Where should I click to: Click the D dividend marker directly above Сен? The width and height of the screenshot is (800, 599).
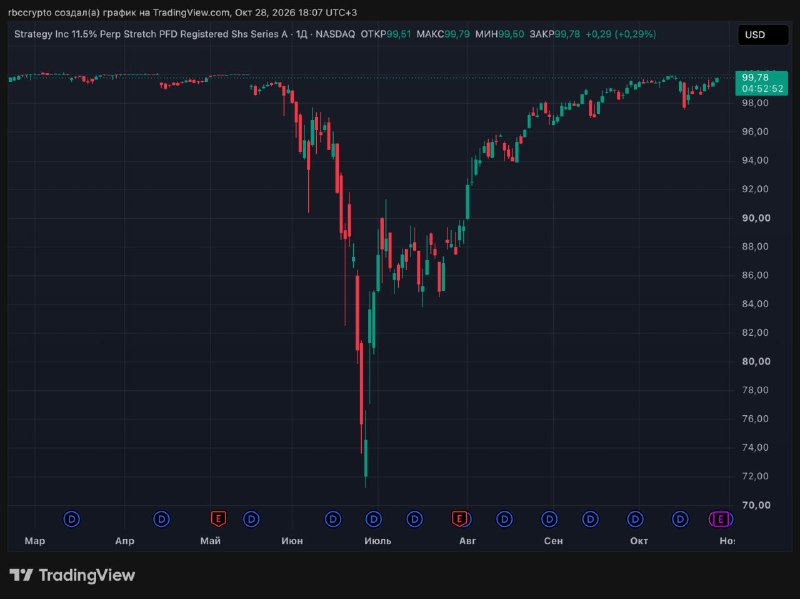pos(549,519)
